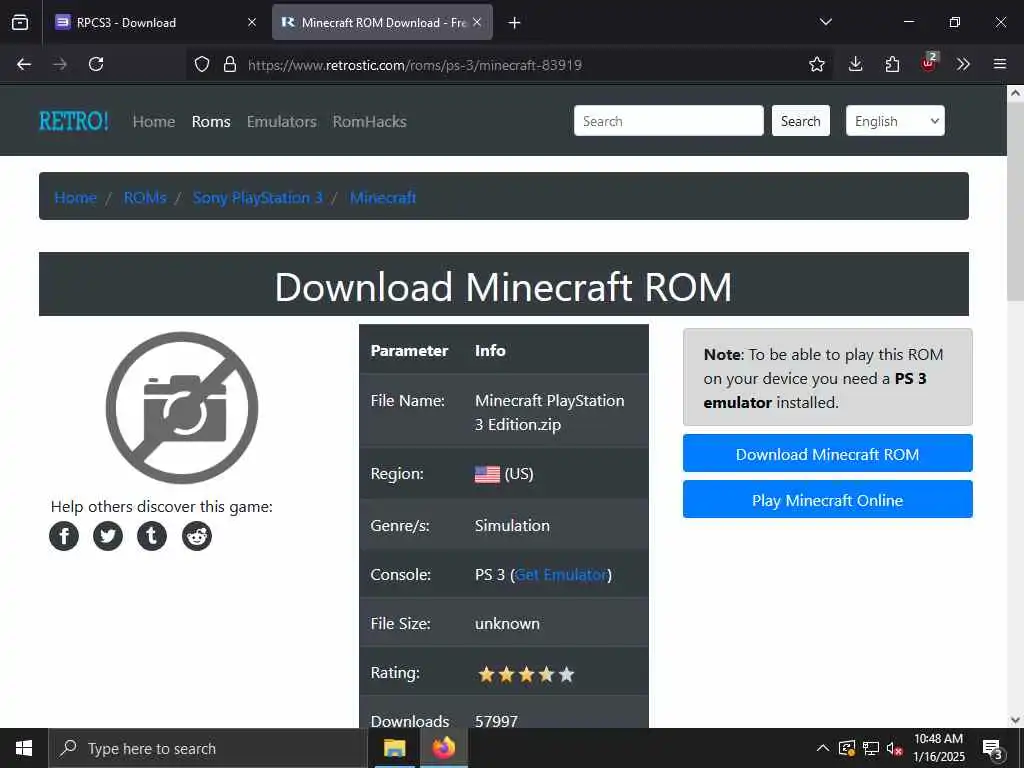
Task: Click the '57997' downloads value
Action: pyautogui.click(x=496, y=721)
